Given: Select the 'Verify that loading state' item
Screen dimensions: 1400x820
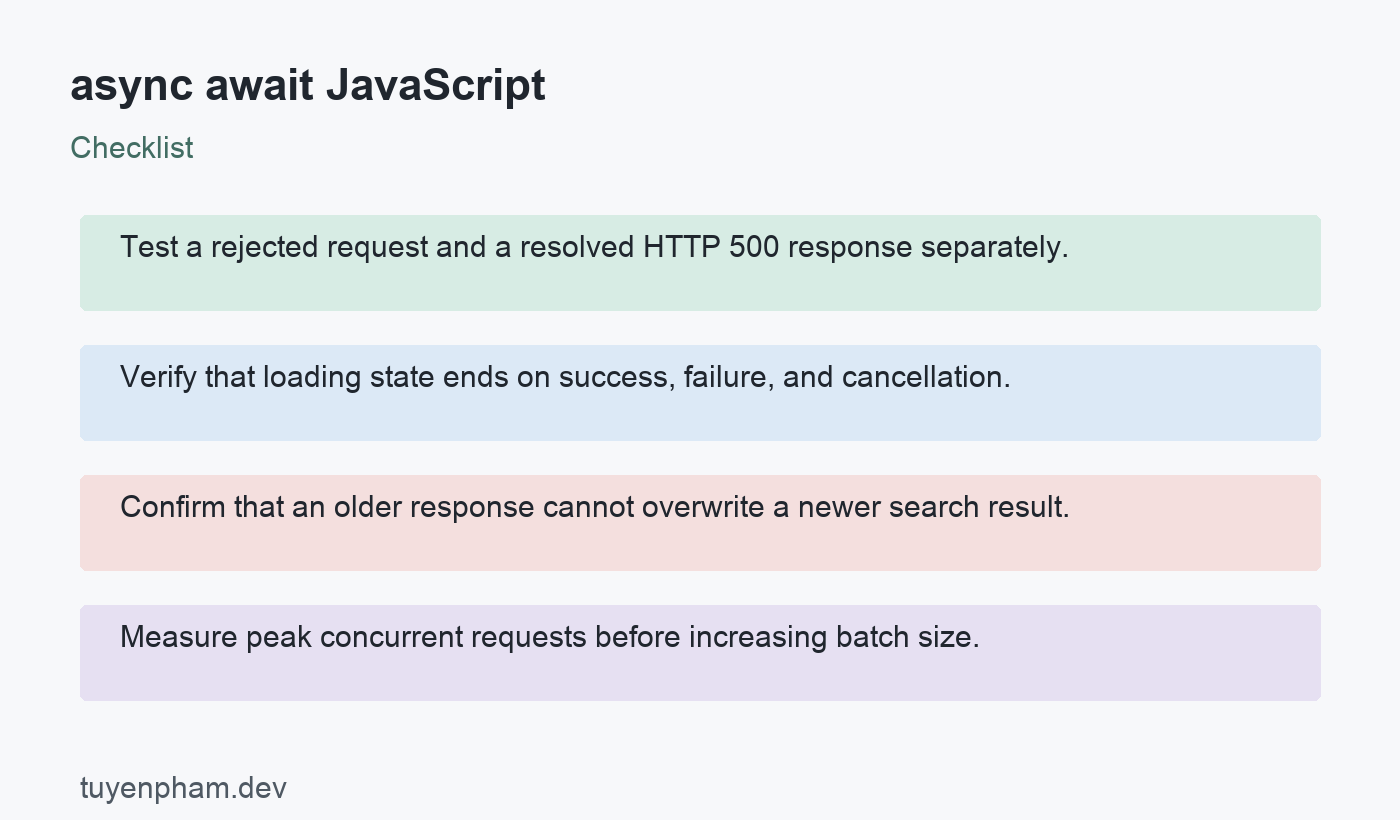Looking at the screenshot, I should point(700,393).
